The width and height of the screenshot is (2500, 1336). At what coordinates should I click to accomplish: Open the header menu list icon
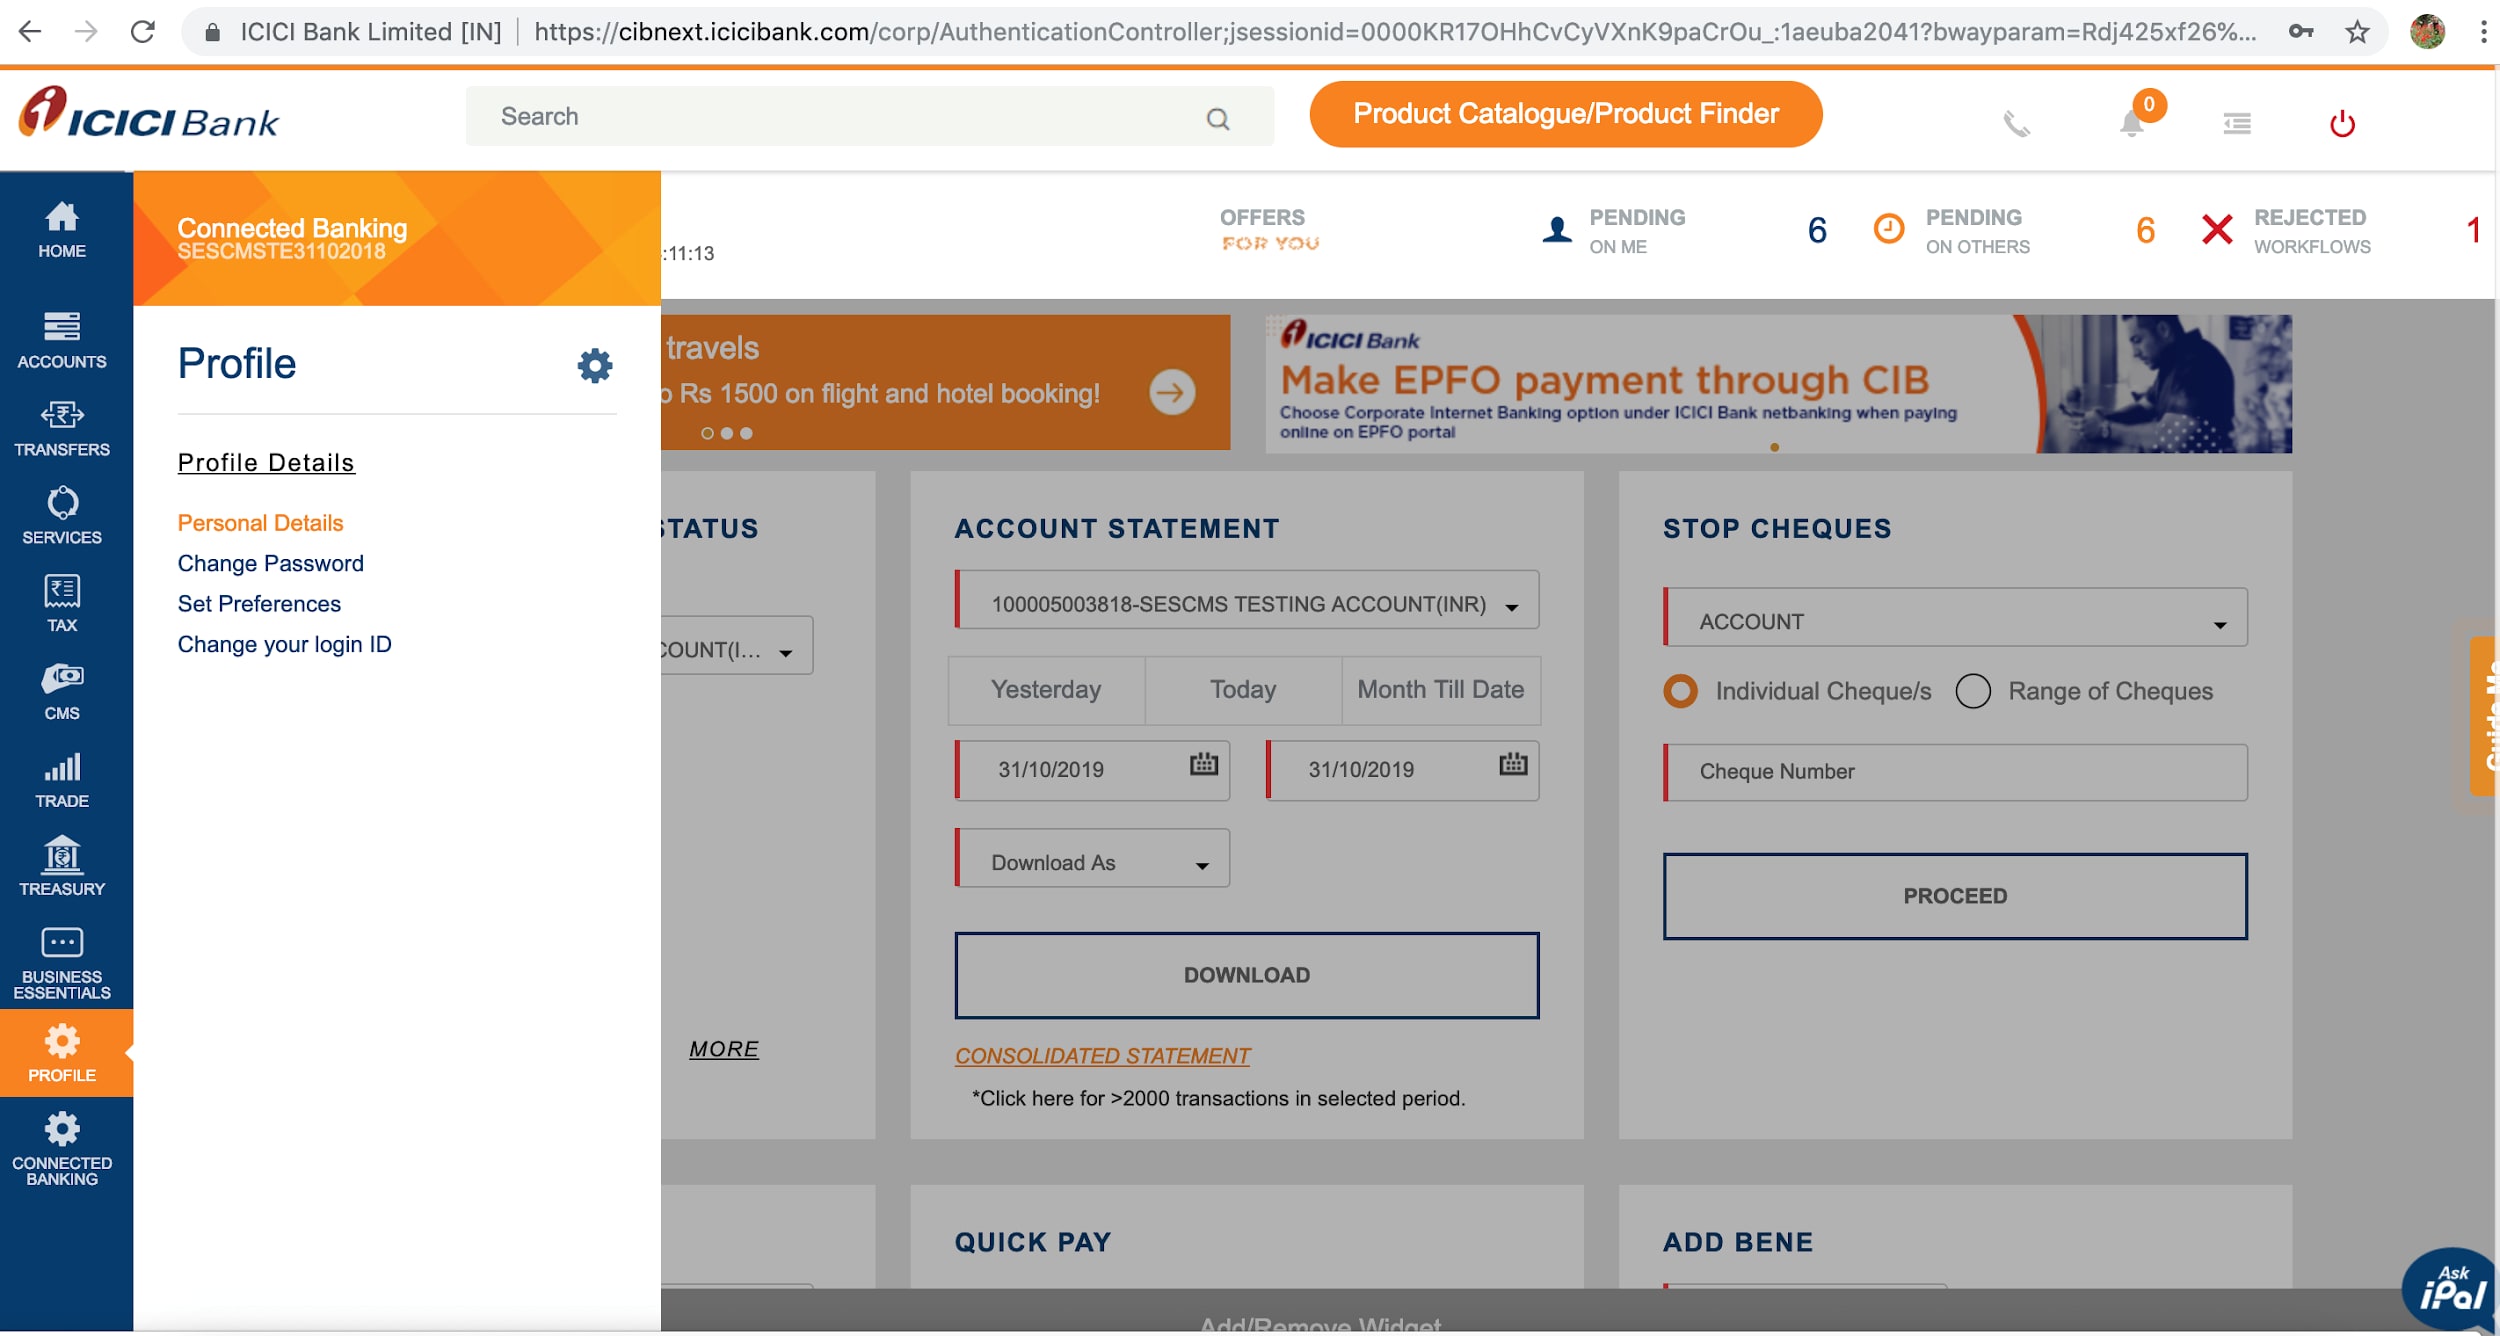pyautogui.click(x=2237, y=123)
